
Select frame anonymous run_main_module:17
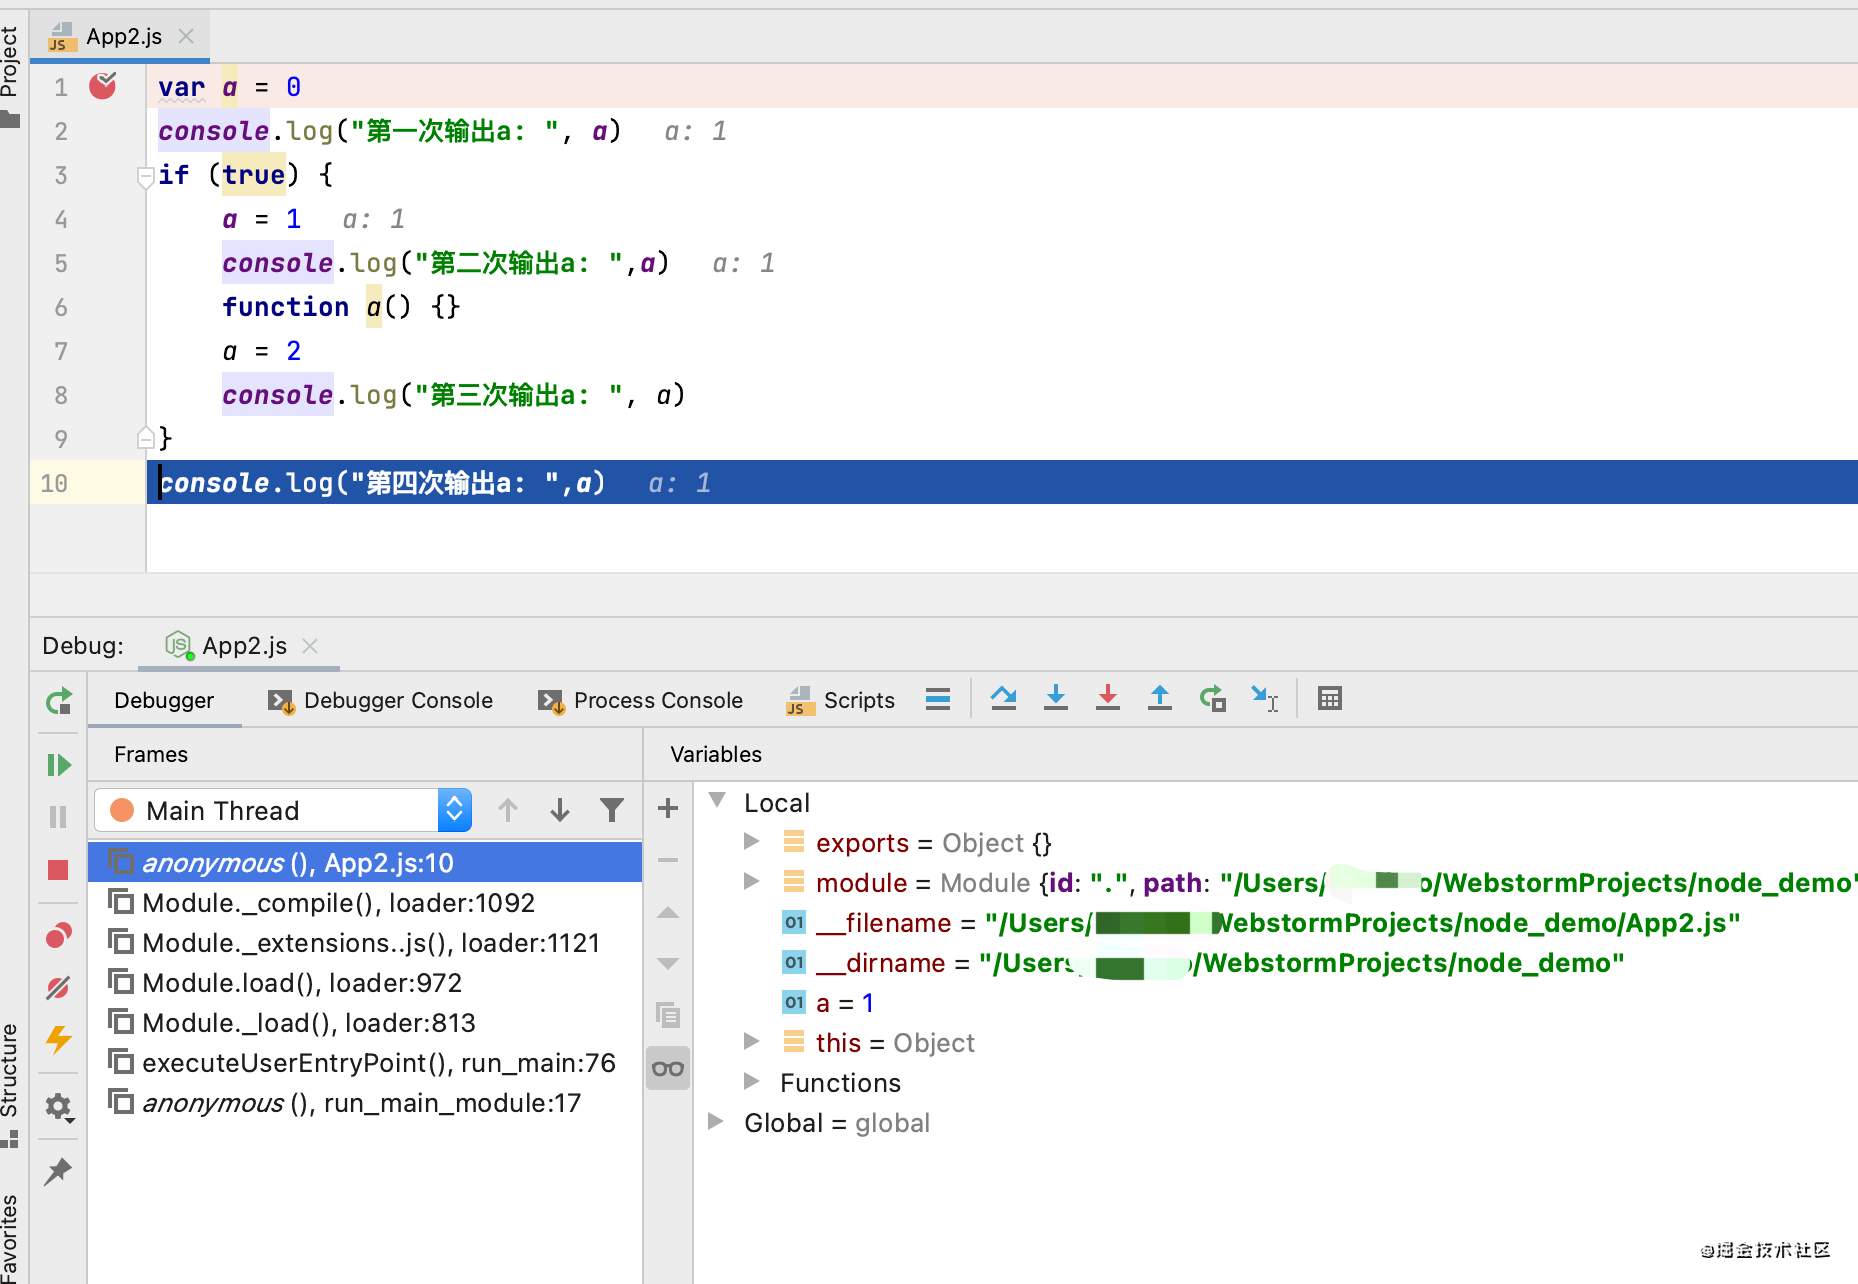pos(365,1102)
